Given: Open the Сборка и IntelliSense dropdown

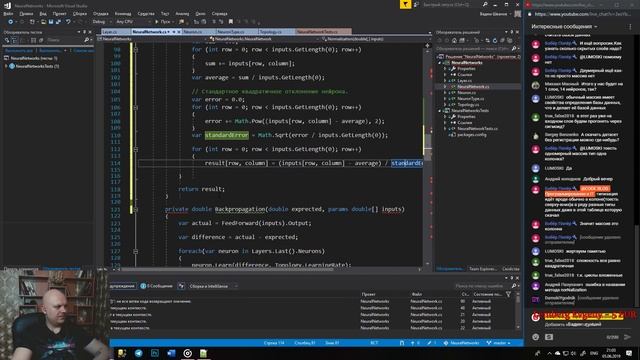Looking at the screenshot, I should [213, 286].
